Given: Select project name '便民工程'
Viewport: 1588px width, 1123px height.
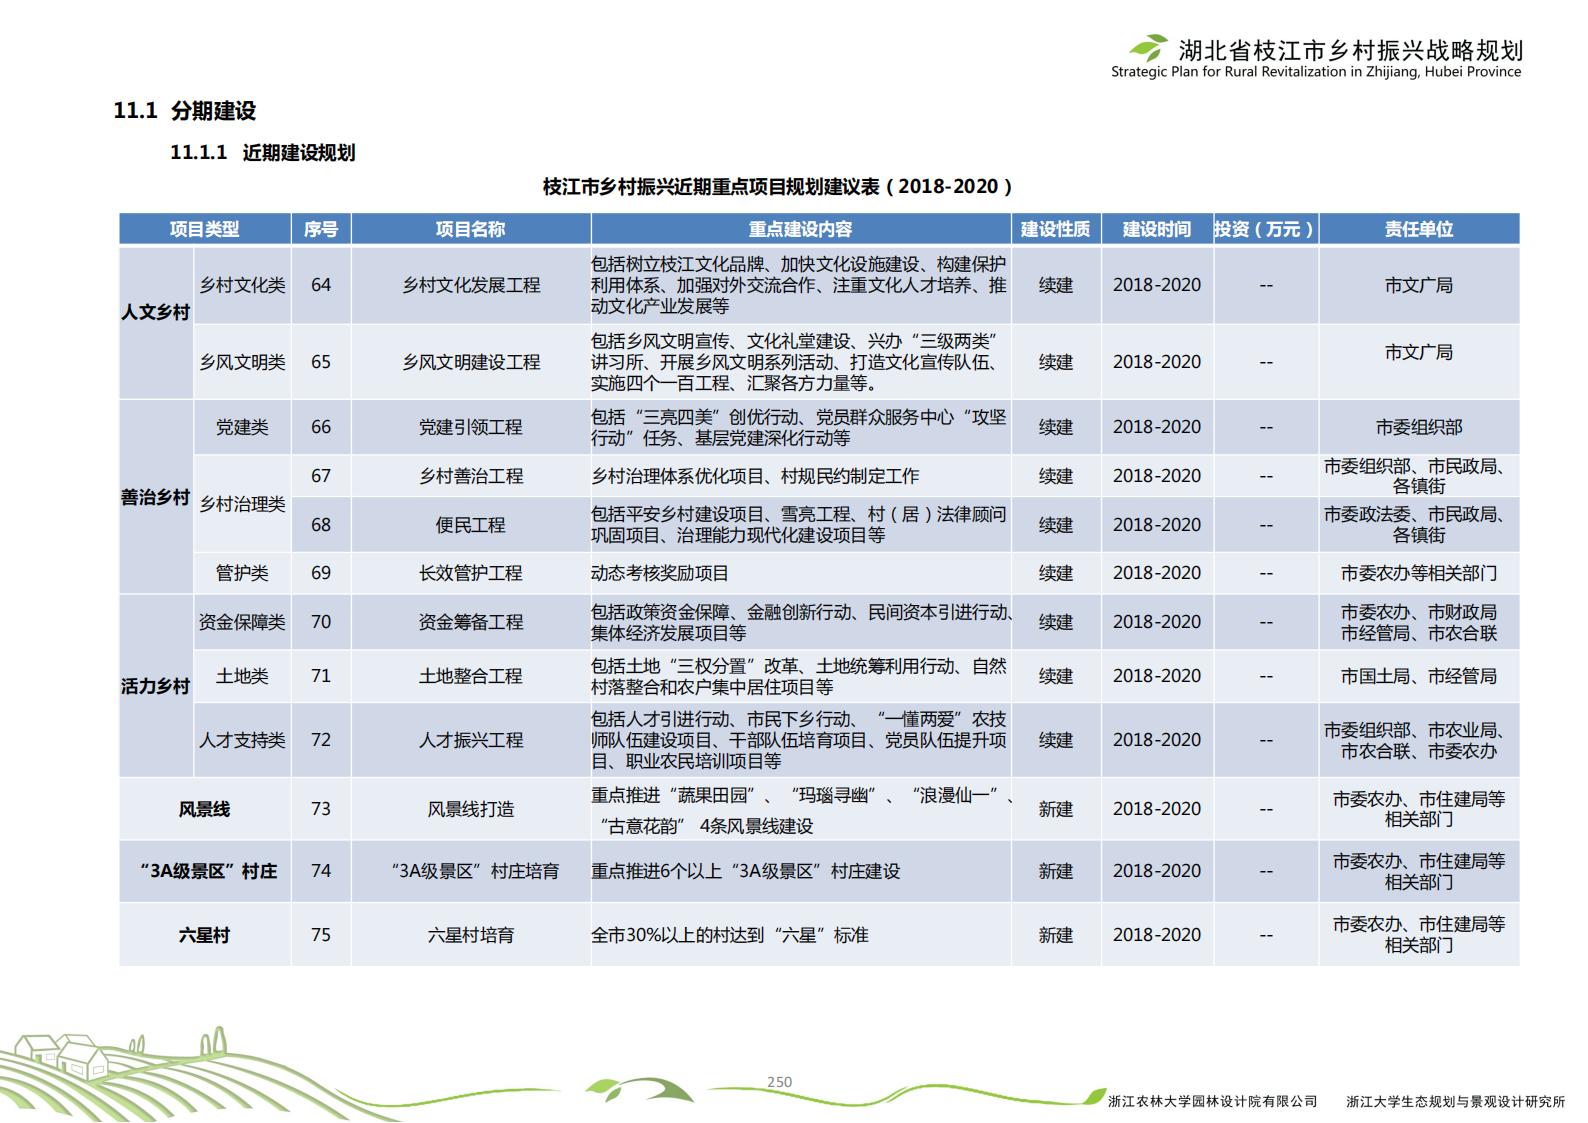Looking at the screenshot, I should point(471,525).
